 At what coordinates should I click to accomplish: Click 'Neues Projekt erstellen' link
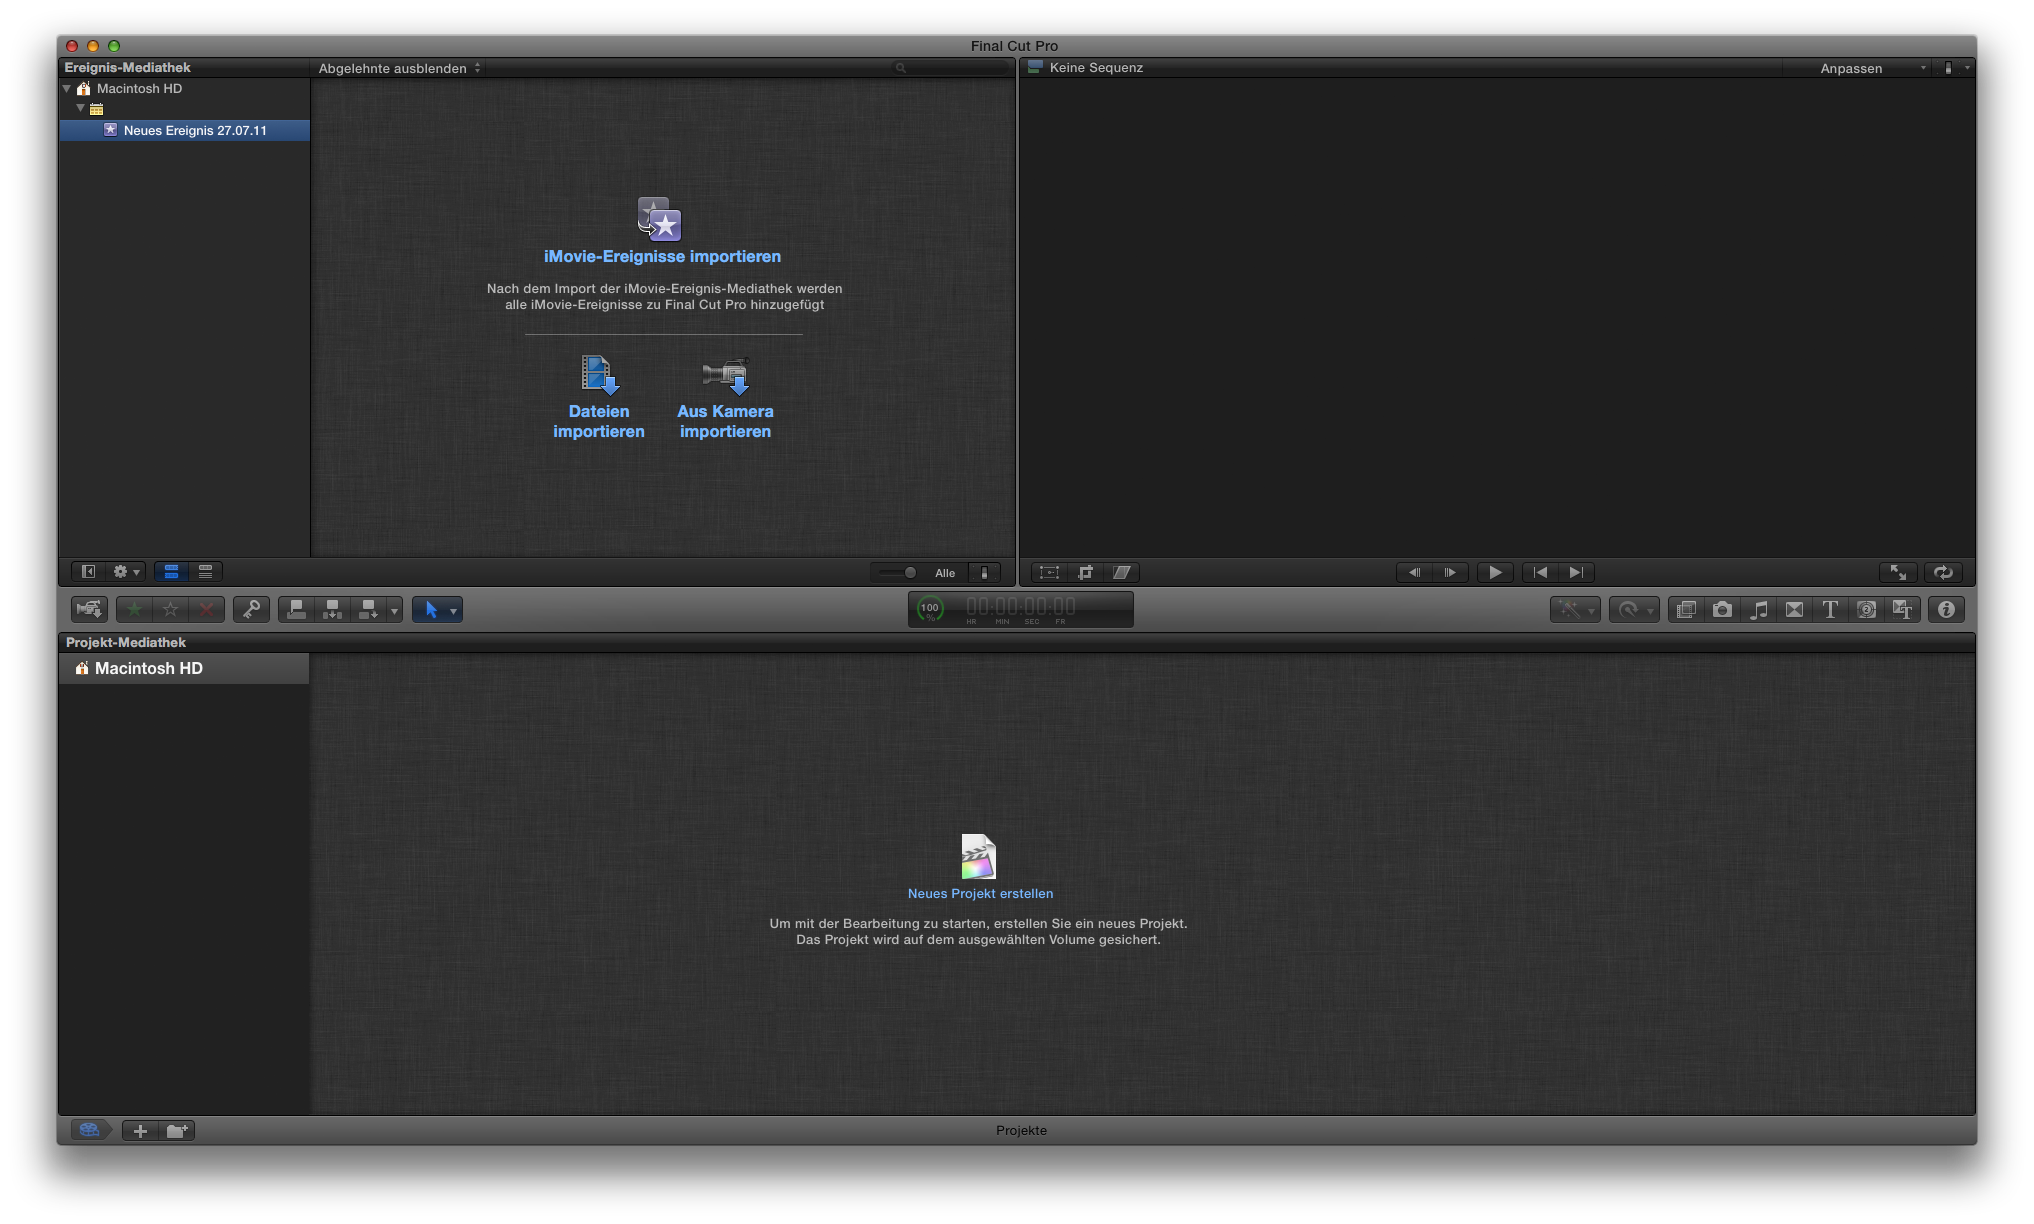[980, 893]
